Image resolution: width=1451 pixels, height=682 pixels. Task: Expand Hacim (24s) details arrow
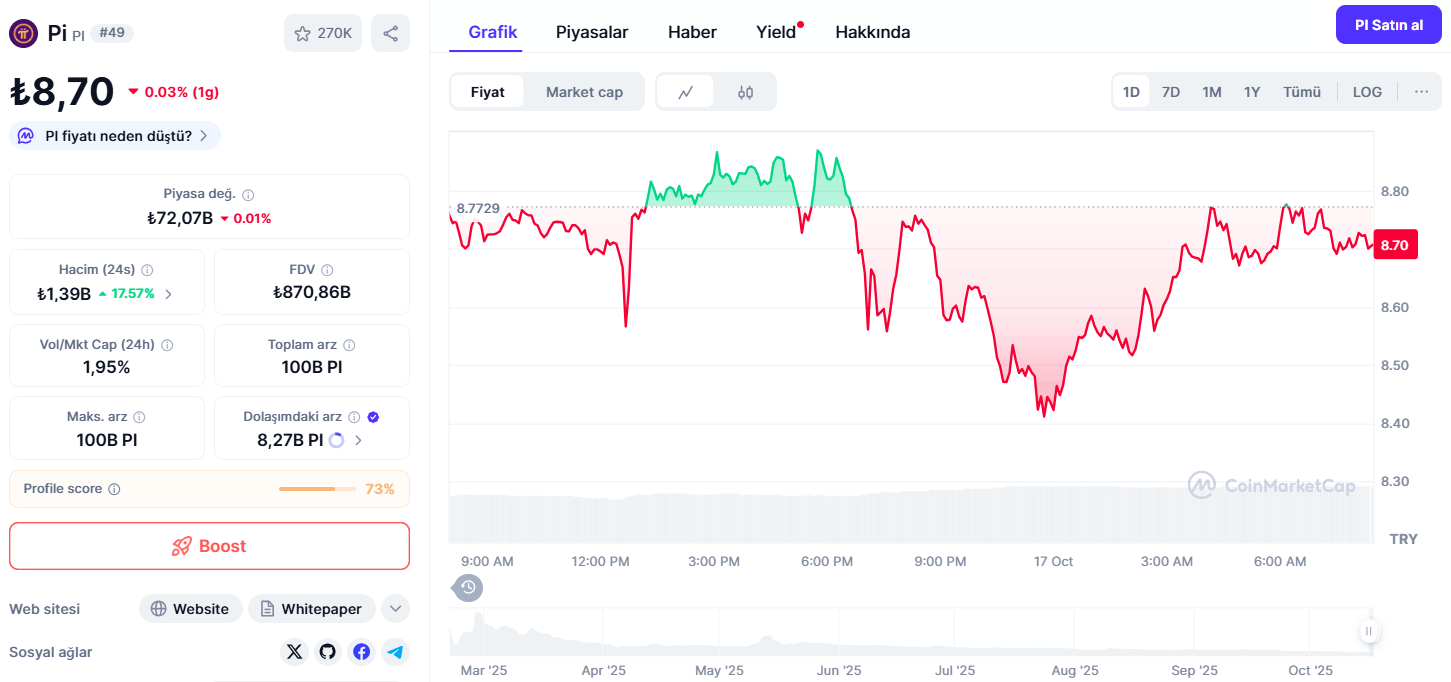pos(168,294)
